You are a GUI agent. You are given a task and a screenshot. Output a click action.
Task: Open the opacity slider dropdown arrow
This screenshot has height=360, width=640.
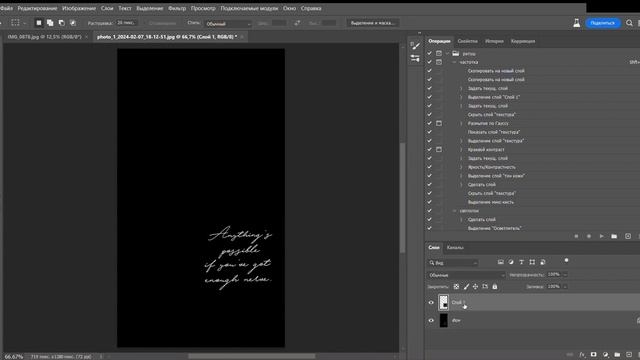pos(565,275)
